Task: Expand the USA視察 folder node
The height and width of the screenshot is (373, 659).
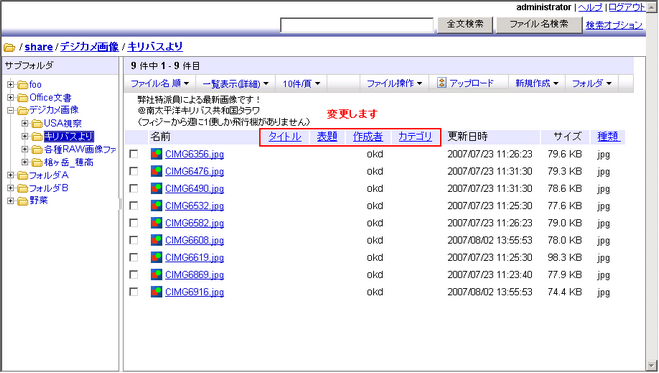Action: point(25,123)
